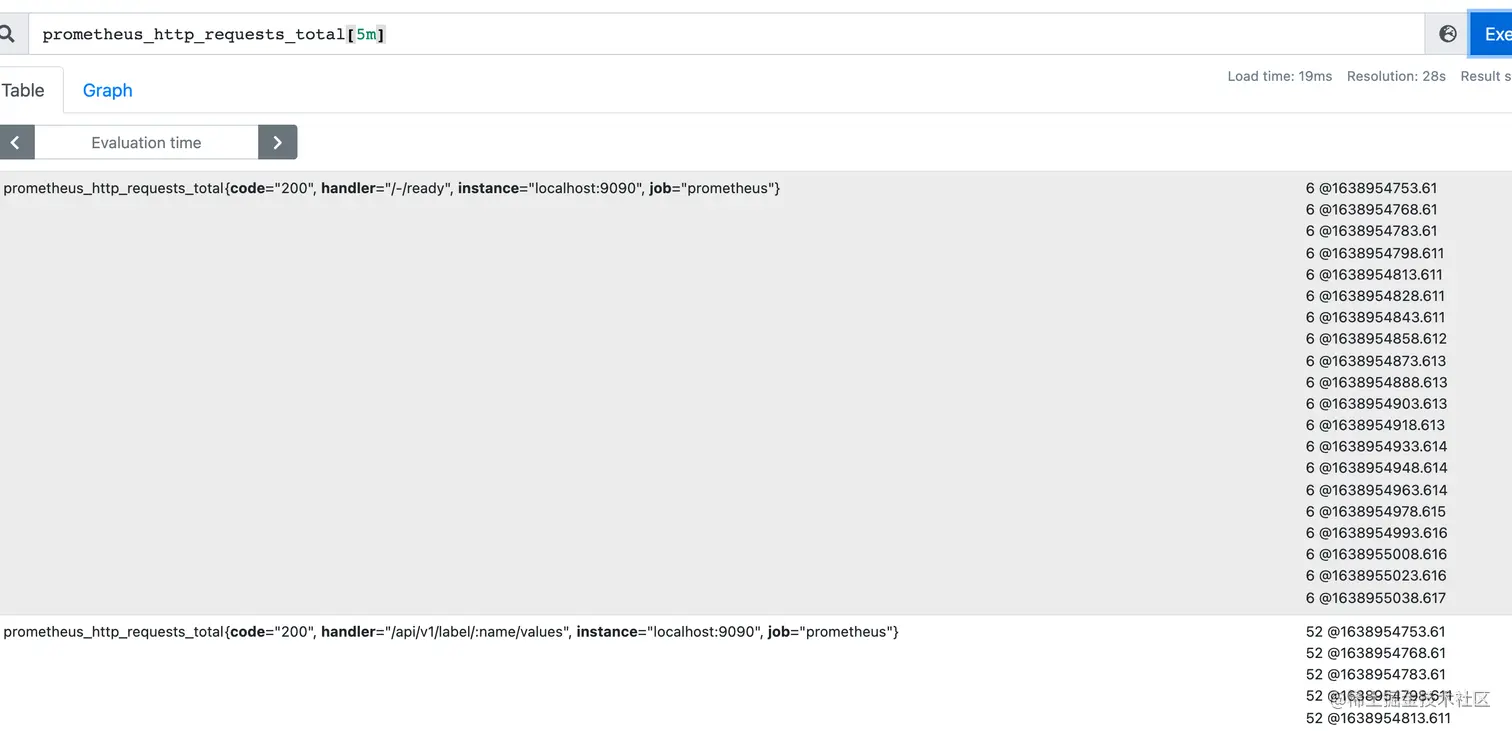Screen dimensions: 1512x731
Task: Click the search magnifier icon
Action: click(x=7, y=34)
